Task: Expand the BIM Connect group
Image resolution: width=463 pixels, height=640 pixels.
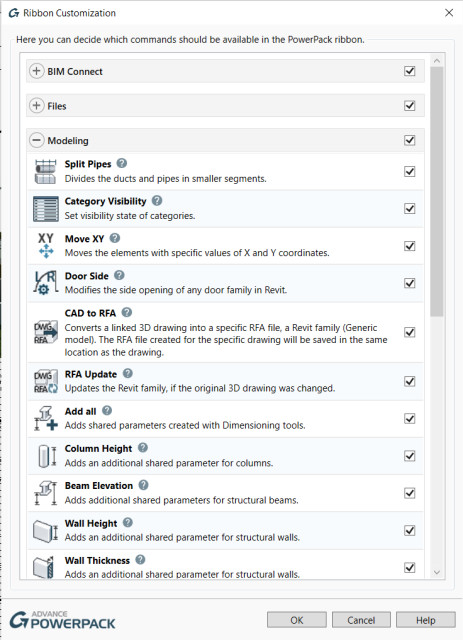Action: (x=36, y=71)
